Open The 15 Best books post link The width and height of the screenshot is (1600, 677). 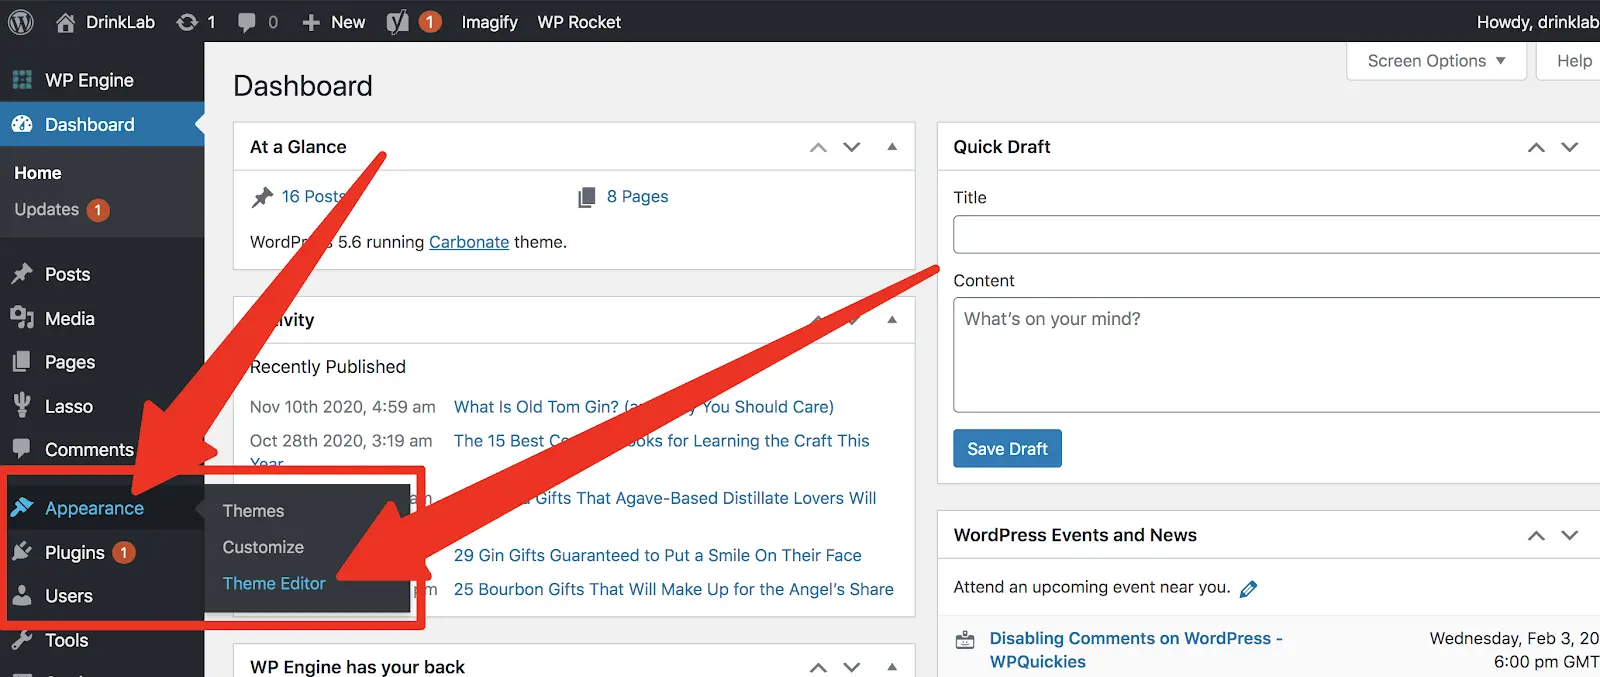click(x=662, y=441)
